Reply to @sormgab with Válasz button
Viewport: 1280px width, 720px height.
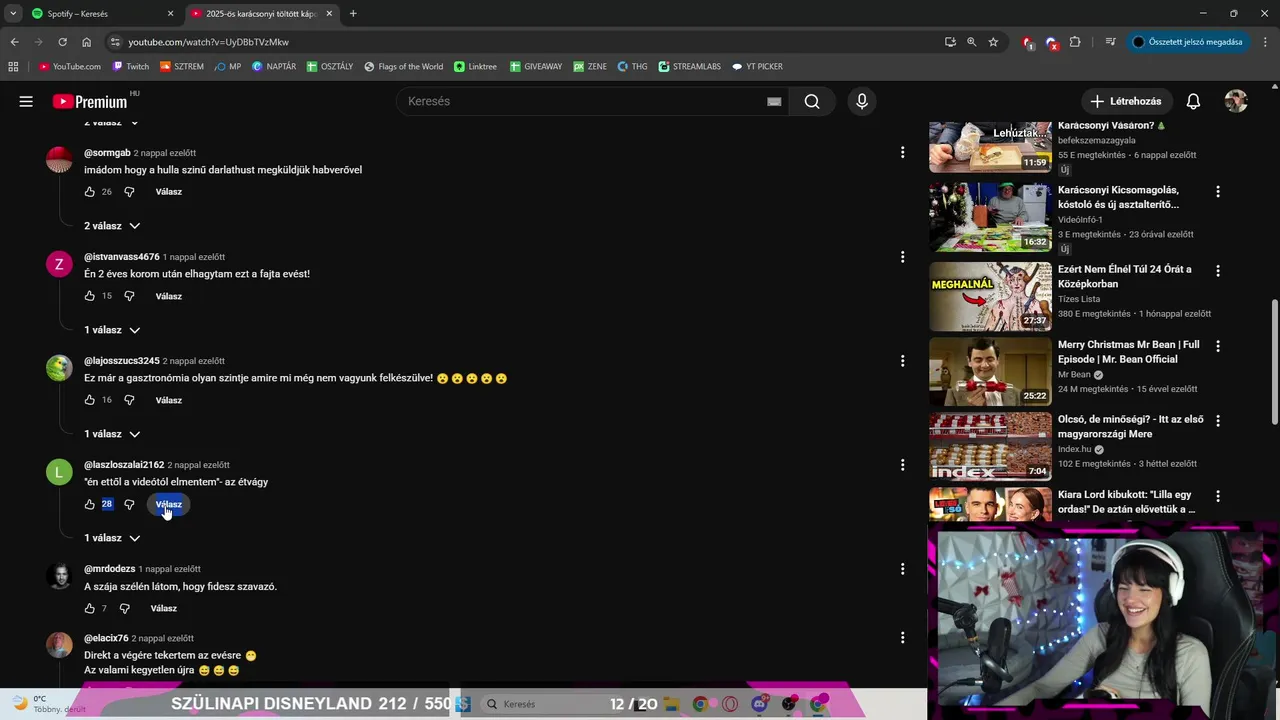pyautogui.click(x=169, y=192)
